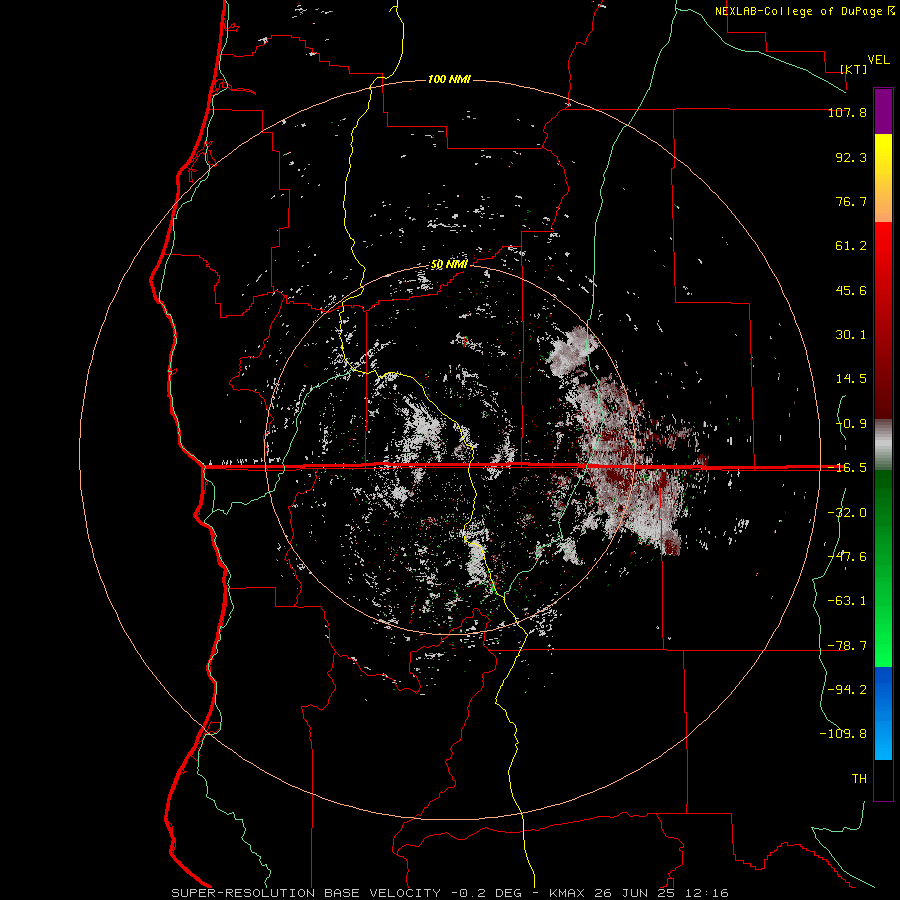Click the [KT] units label
This screenshot has width=900, height=900.
coord(854,69)
